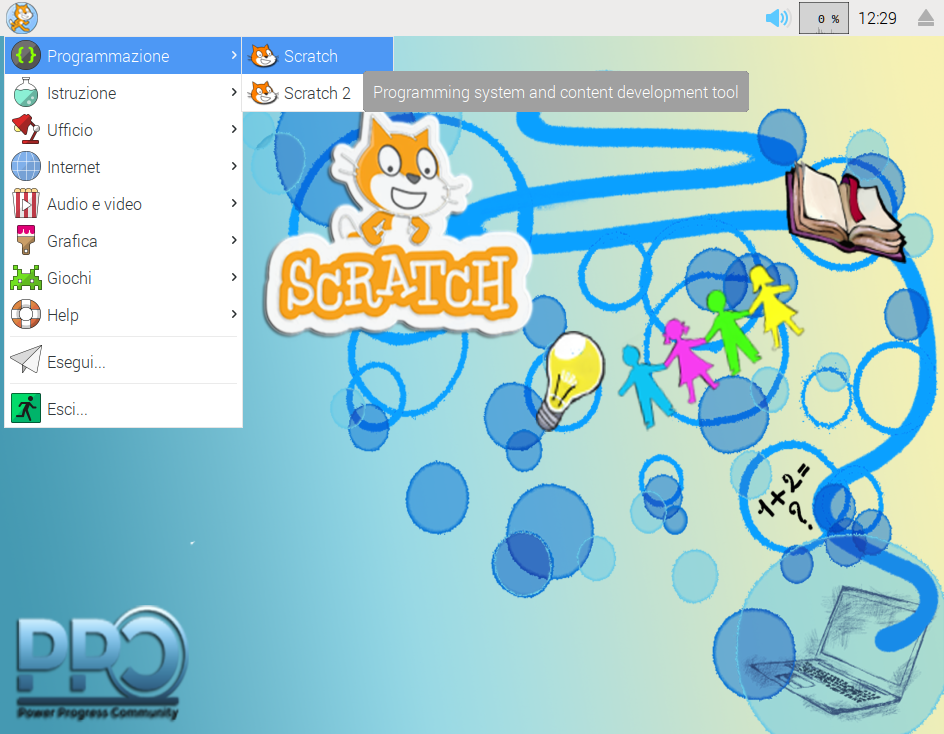Click the Ufficio red desk lamp icon
The height and width of the screenshot is (734, 944).
click(26, 129)
